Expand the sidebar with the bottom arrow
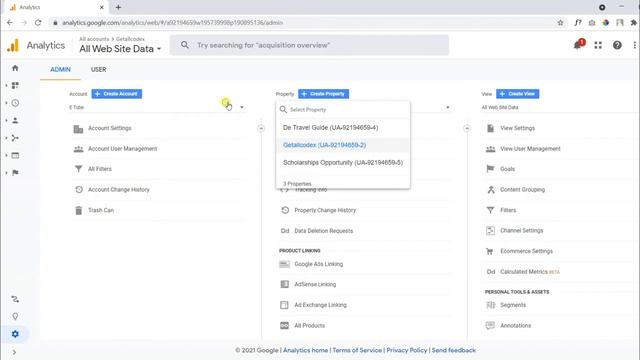Image resolution: width=640 pixels, height=360 pixels. [x=14, y=352]
